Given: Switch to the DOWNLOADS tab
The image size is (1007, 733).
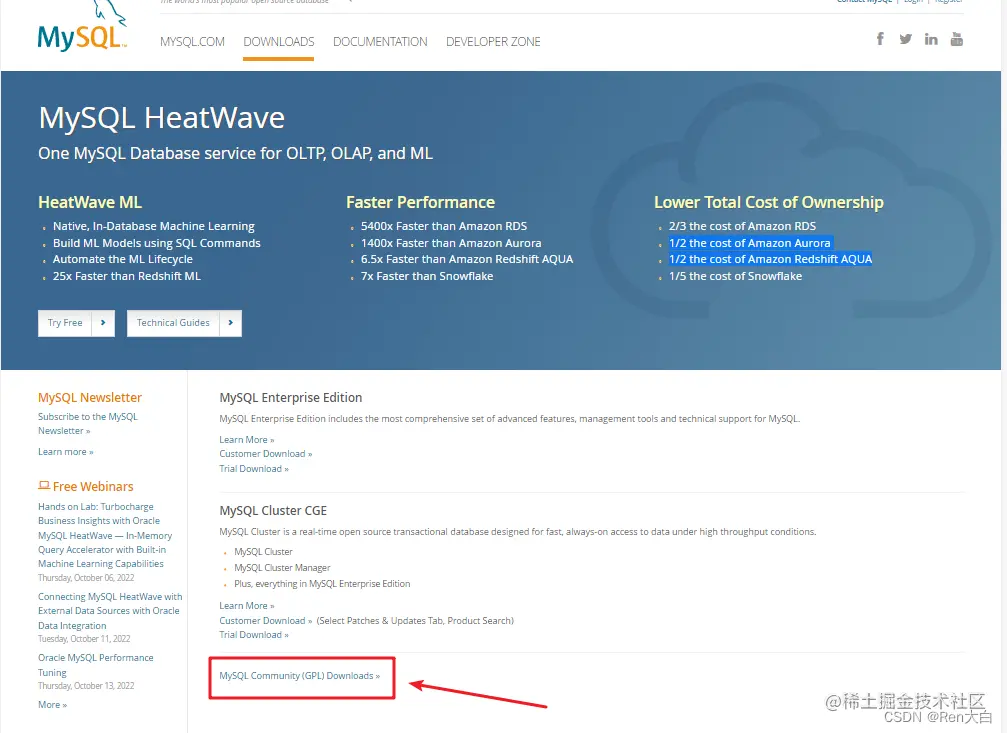Looking at the screenshot, I should 279,42.
